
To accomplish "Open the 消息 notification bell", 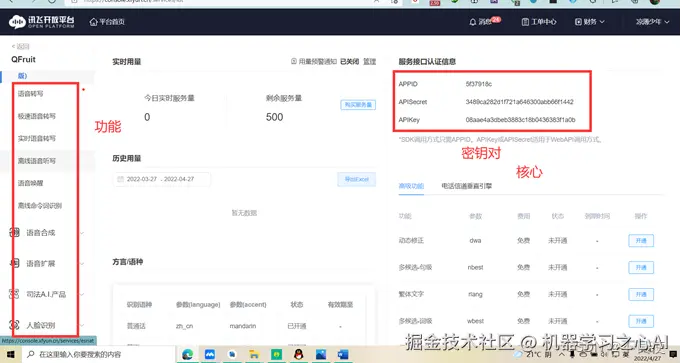I will (x=485, y=21).
